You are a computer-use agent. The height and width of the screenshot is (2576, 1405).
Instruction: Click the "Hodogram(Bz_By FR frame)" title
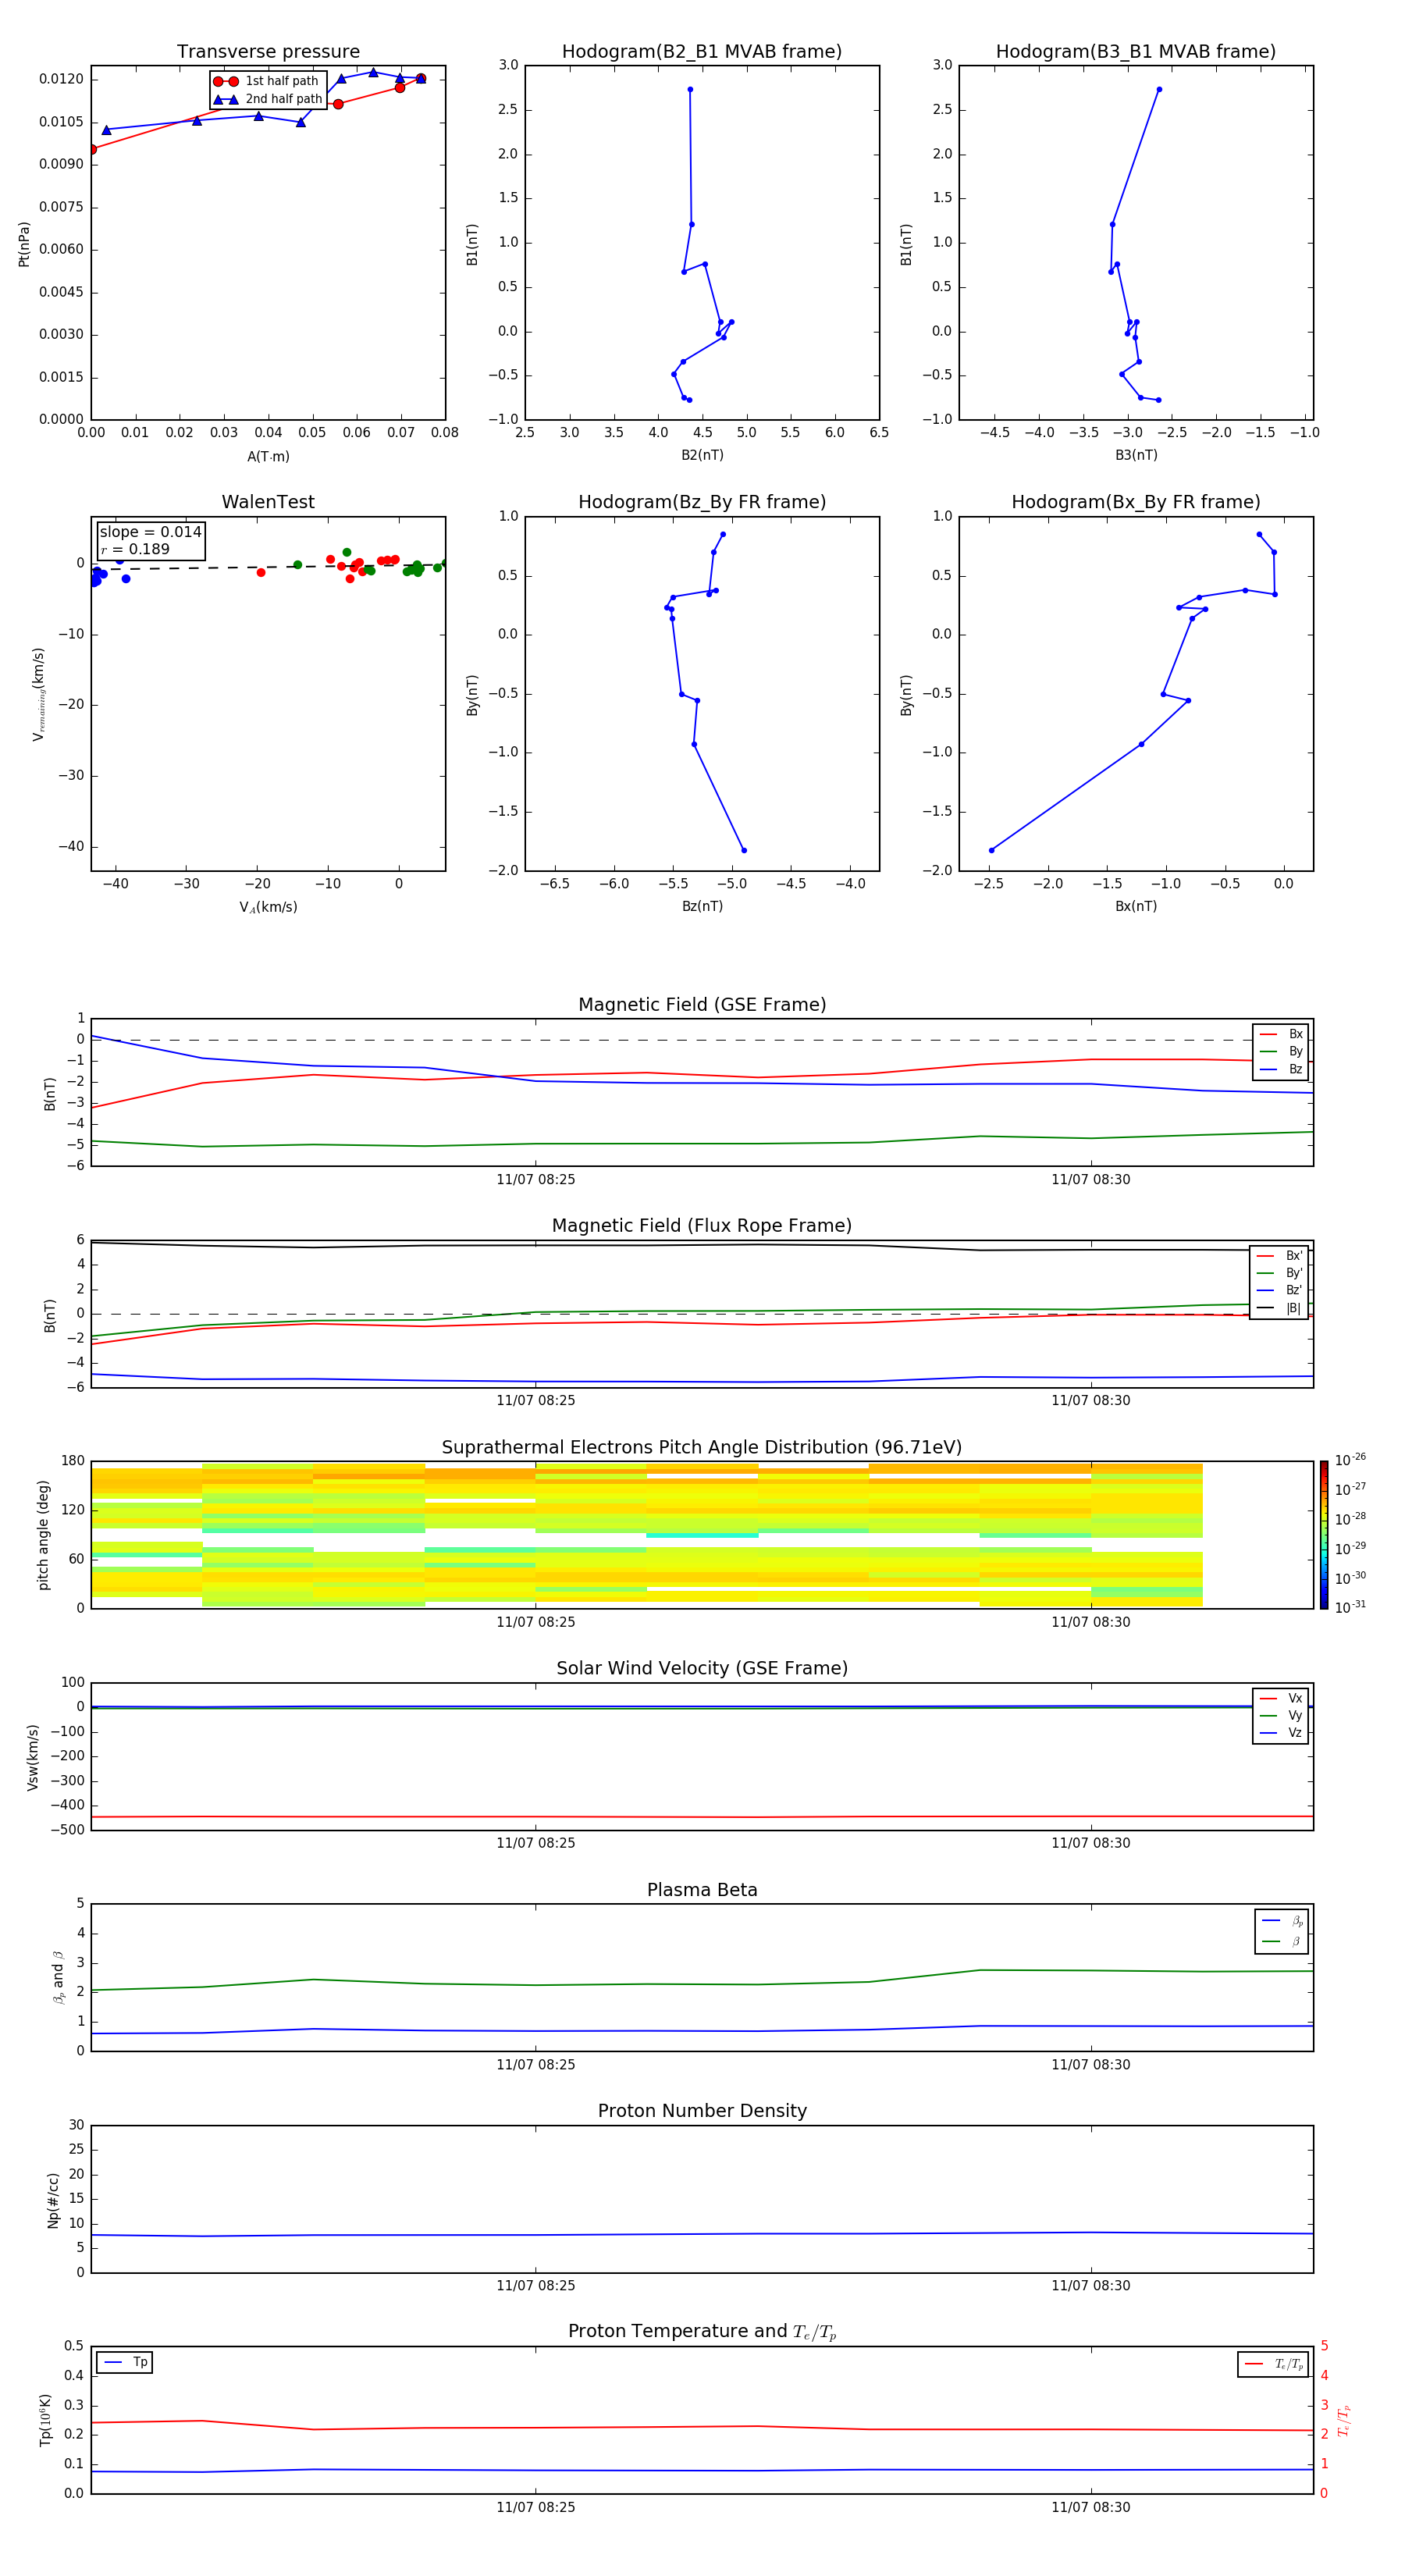tap(702, 502)
